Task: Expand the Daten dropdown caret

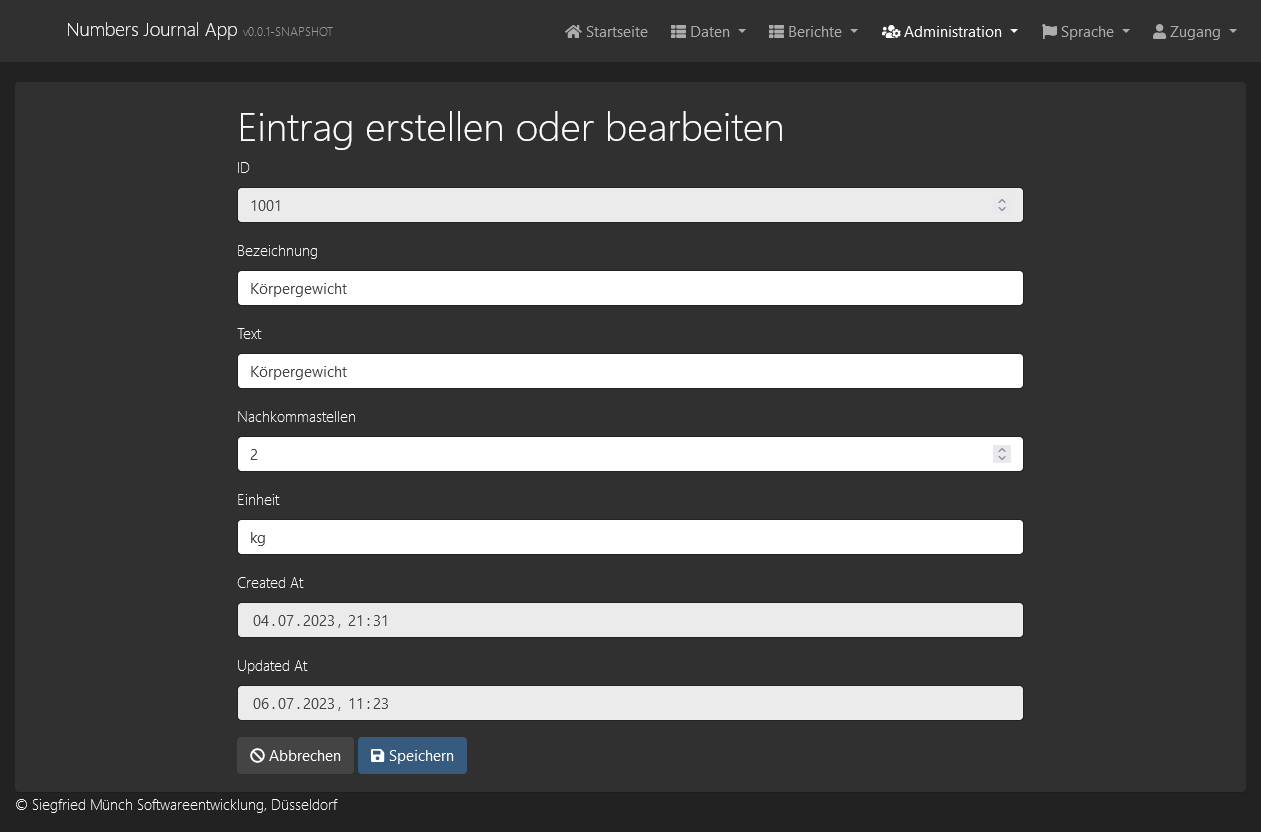Action: [742, 32]
